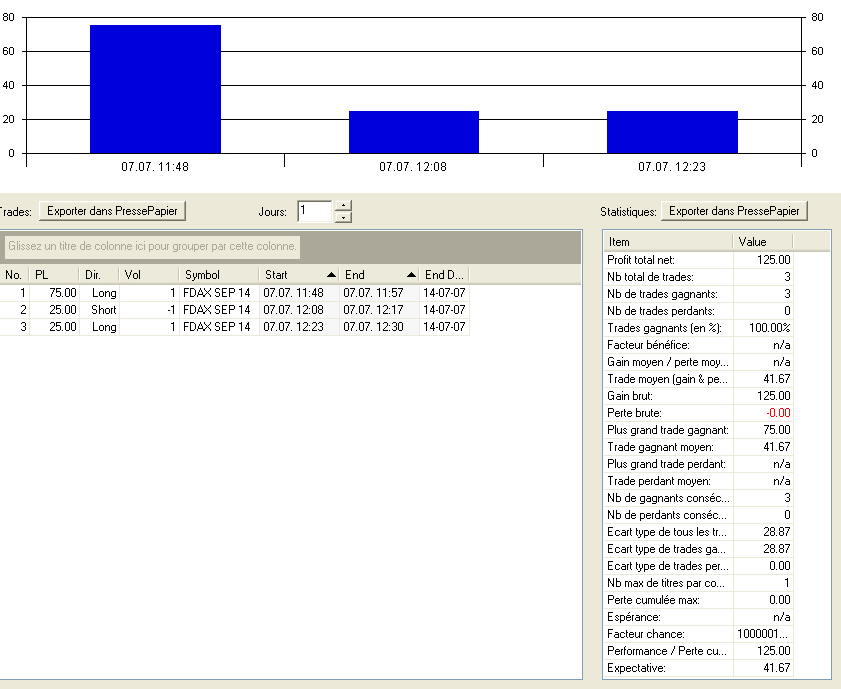Click the Symbol column header

[218, 274]
